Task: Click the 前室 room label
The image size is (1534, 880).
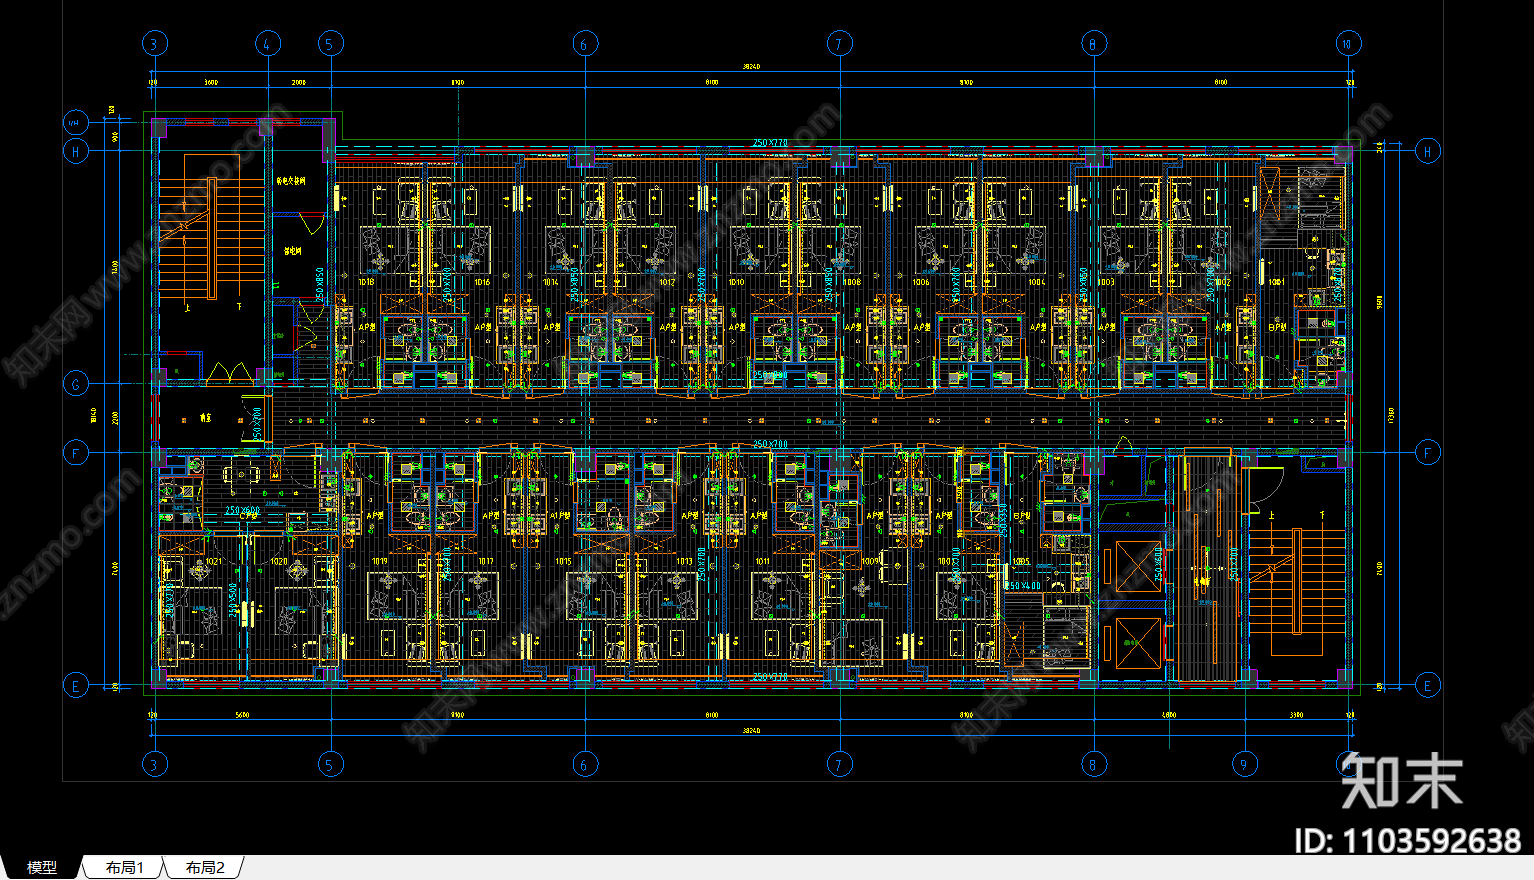Action: click(x=205, y=419)
